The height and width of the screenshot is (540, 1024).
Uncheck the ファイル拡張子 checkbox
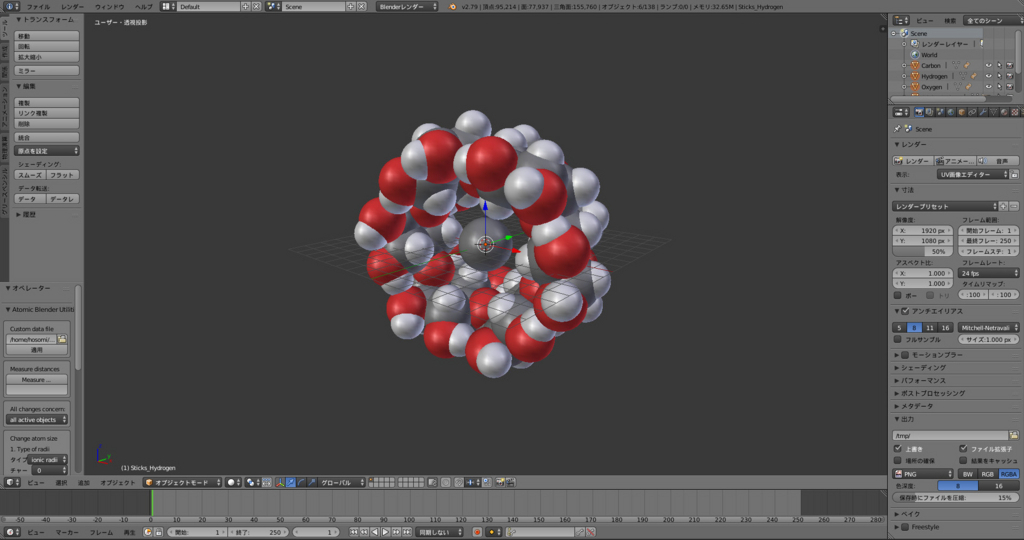(963, 449)
